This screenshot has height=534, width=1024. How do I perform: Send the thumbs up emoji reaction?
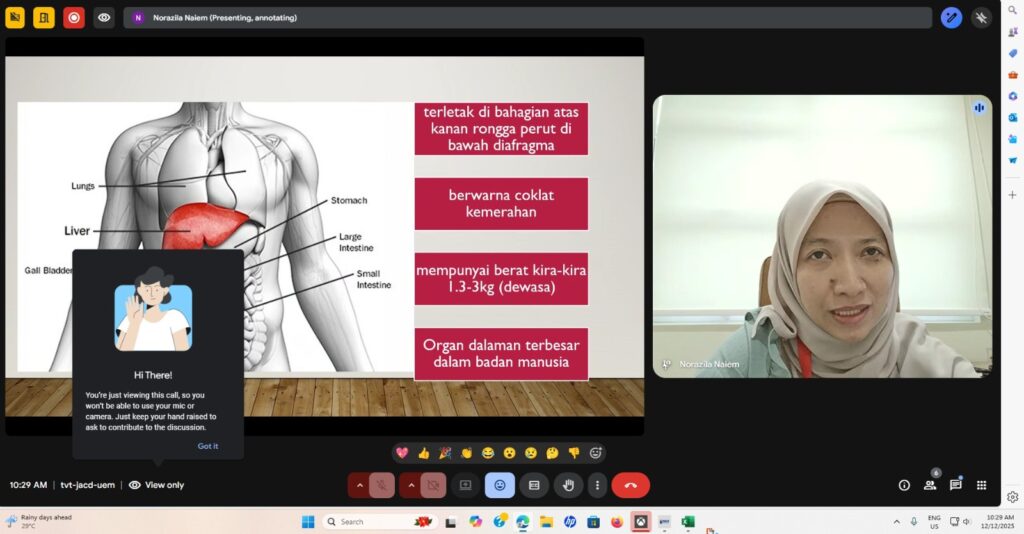click(423, 453)
